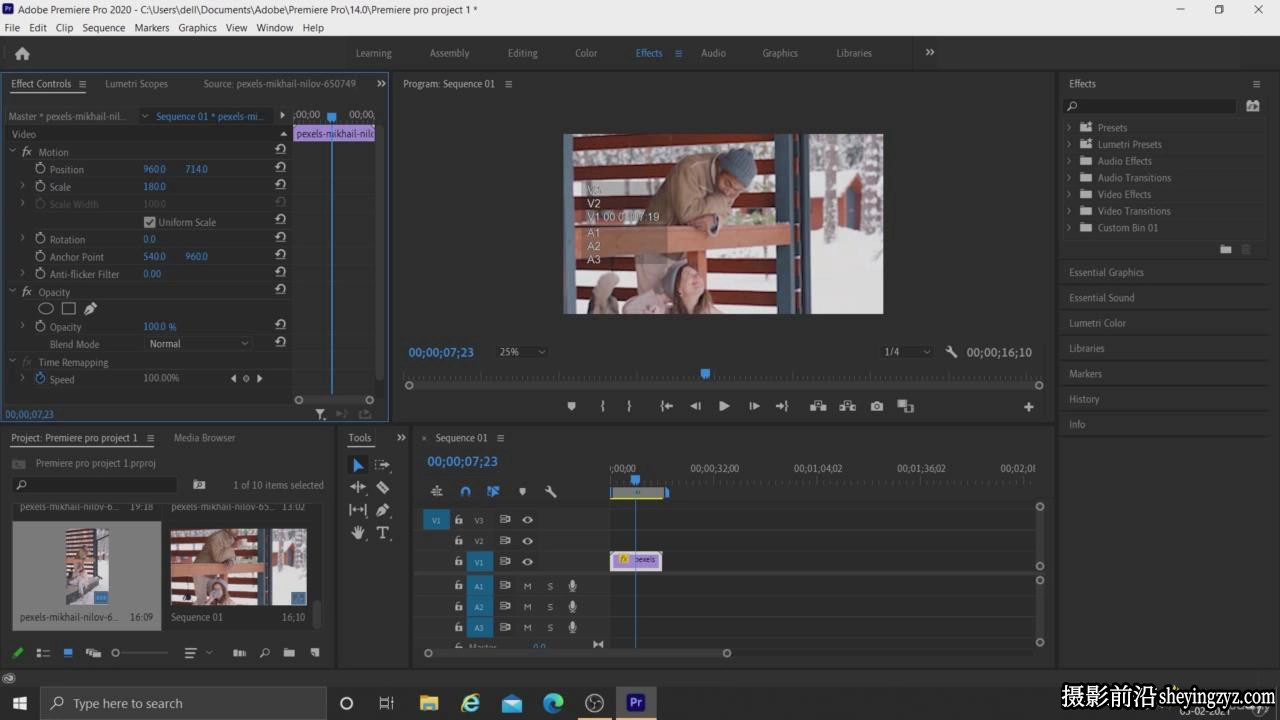The image size is (1280, 720).
Task: Open the Media Browser tab
Action: click(204, 438)
